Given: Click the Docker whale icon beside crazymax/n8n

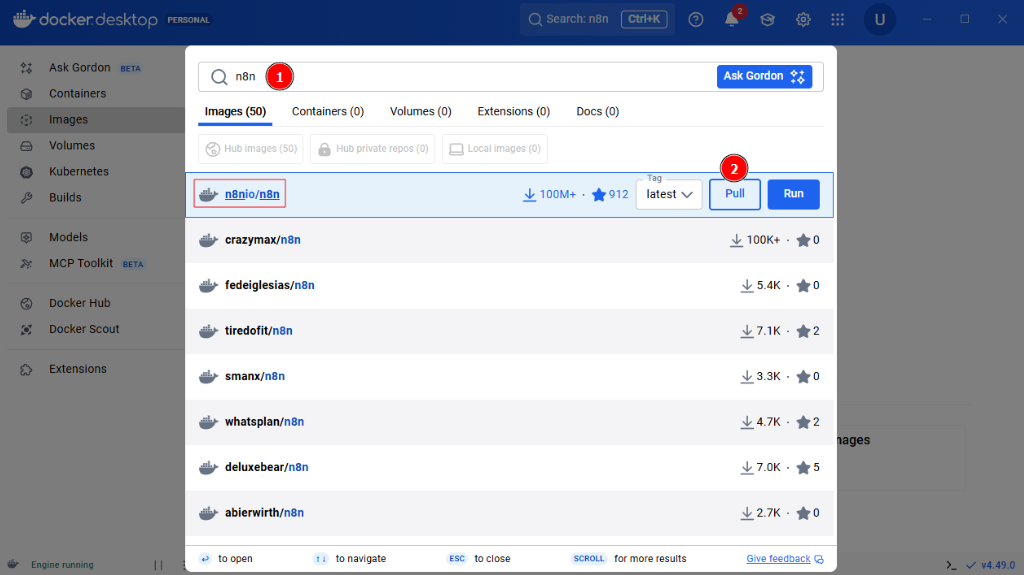Looking at the screenshot, I should point(208,240).
